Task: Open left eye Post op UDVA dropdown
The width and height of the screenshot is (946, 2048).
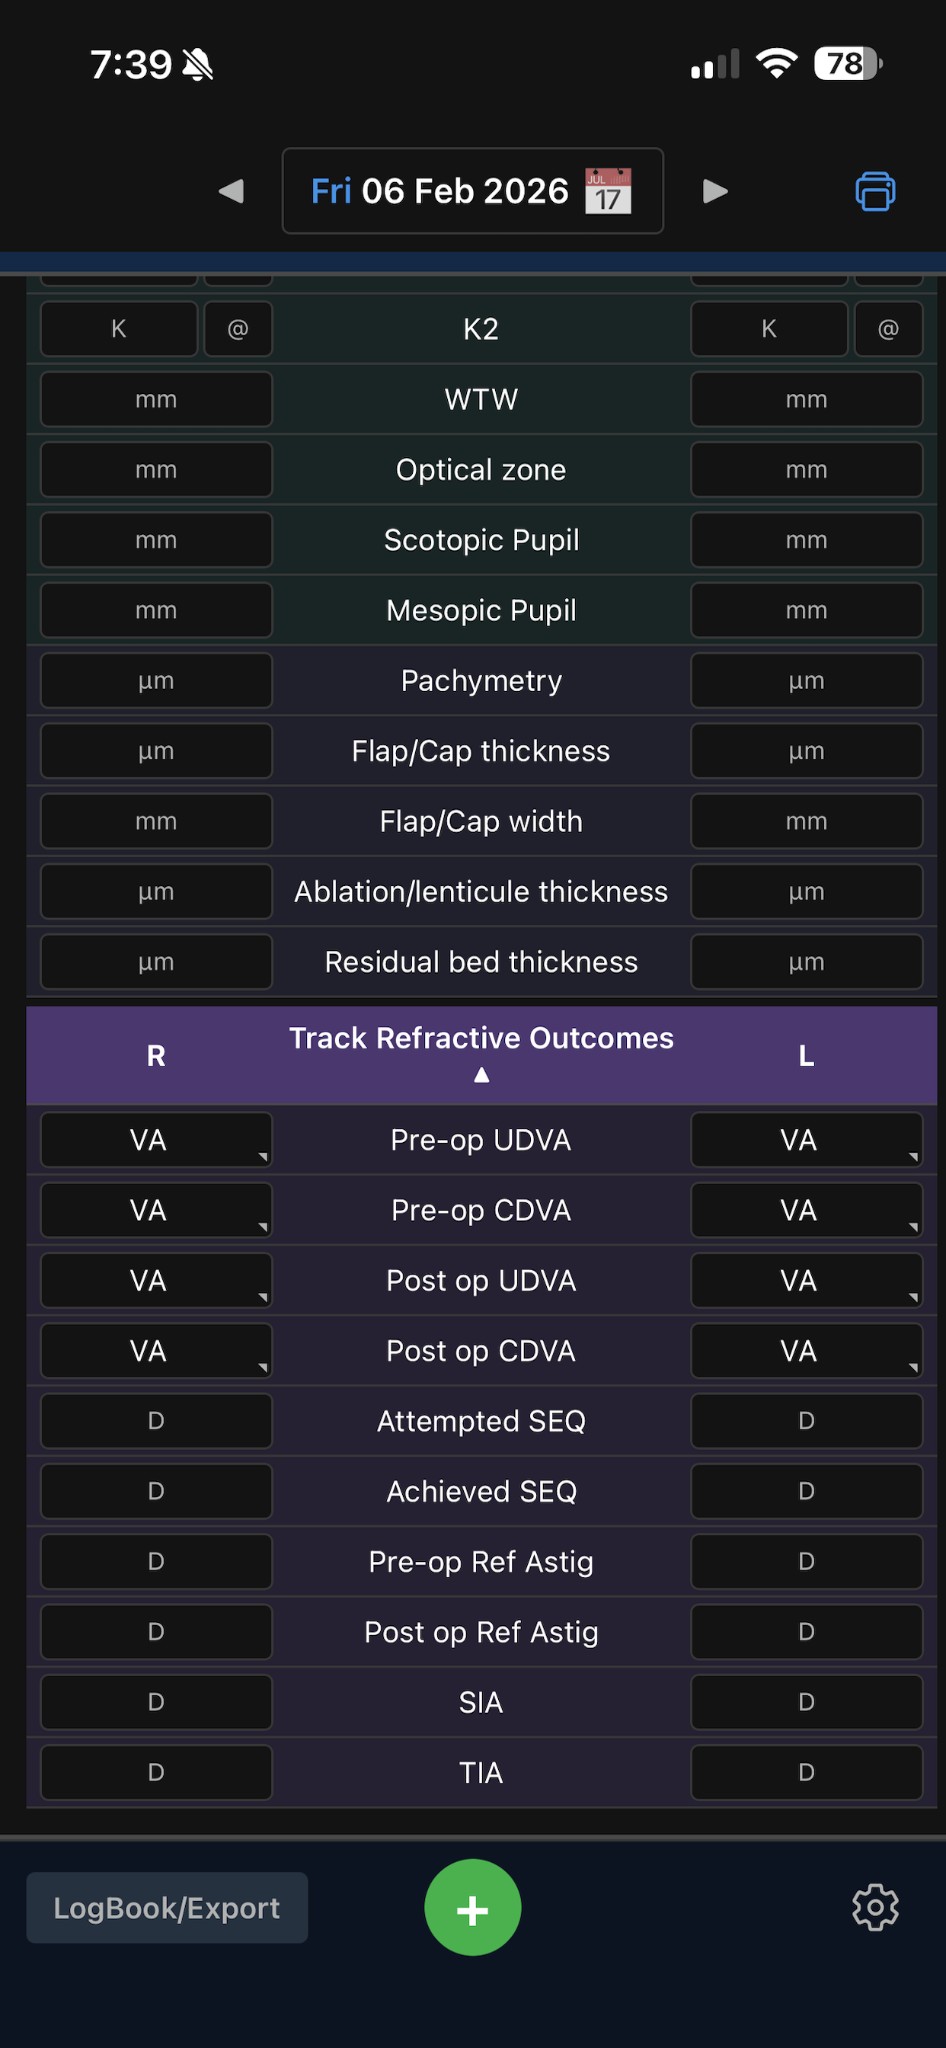Action: (806, 1280)
